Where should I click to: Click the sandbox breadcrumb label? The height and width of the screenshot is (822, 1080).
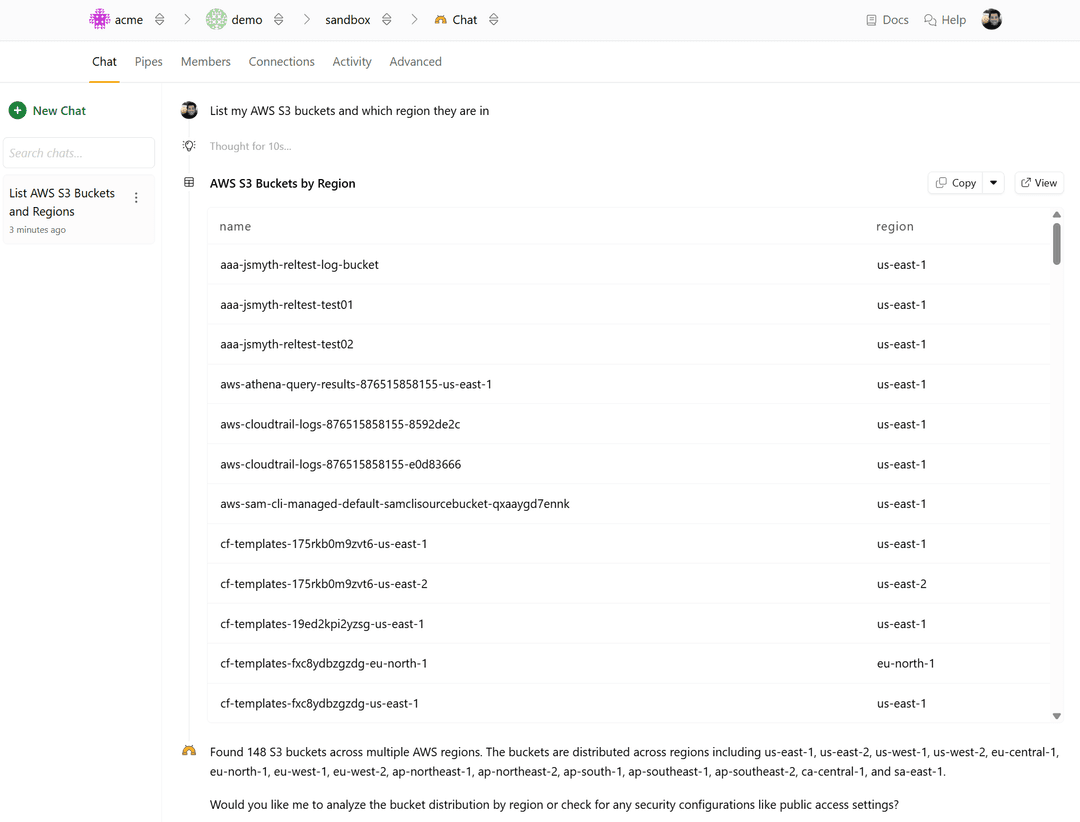click(348, 20)
